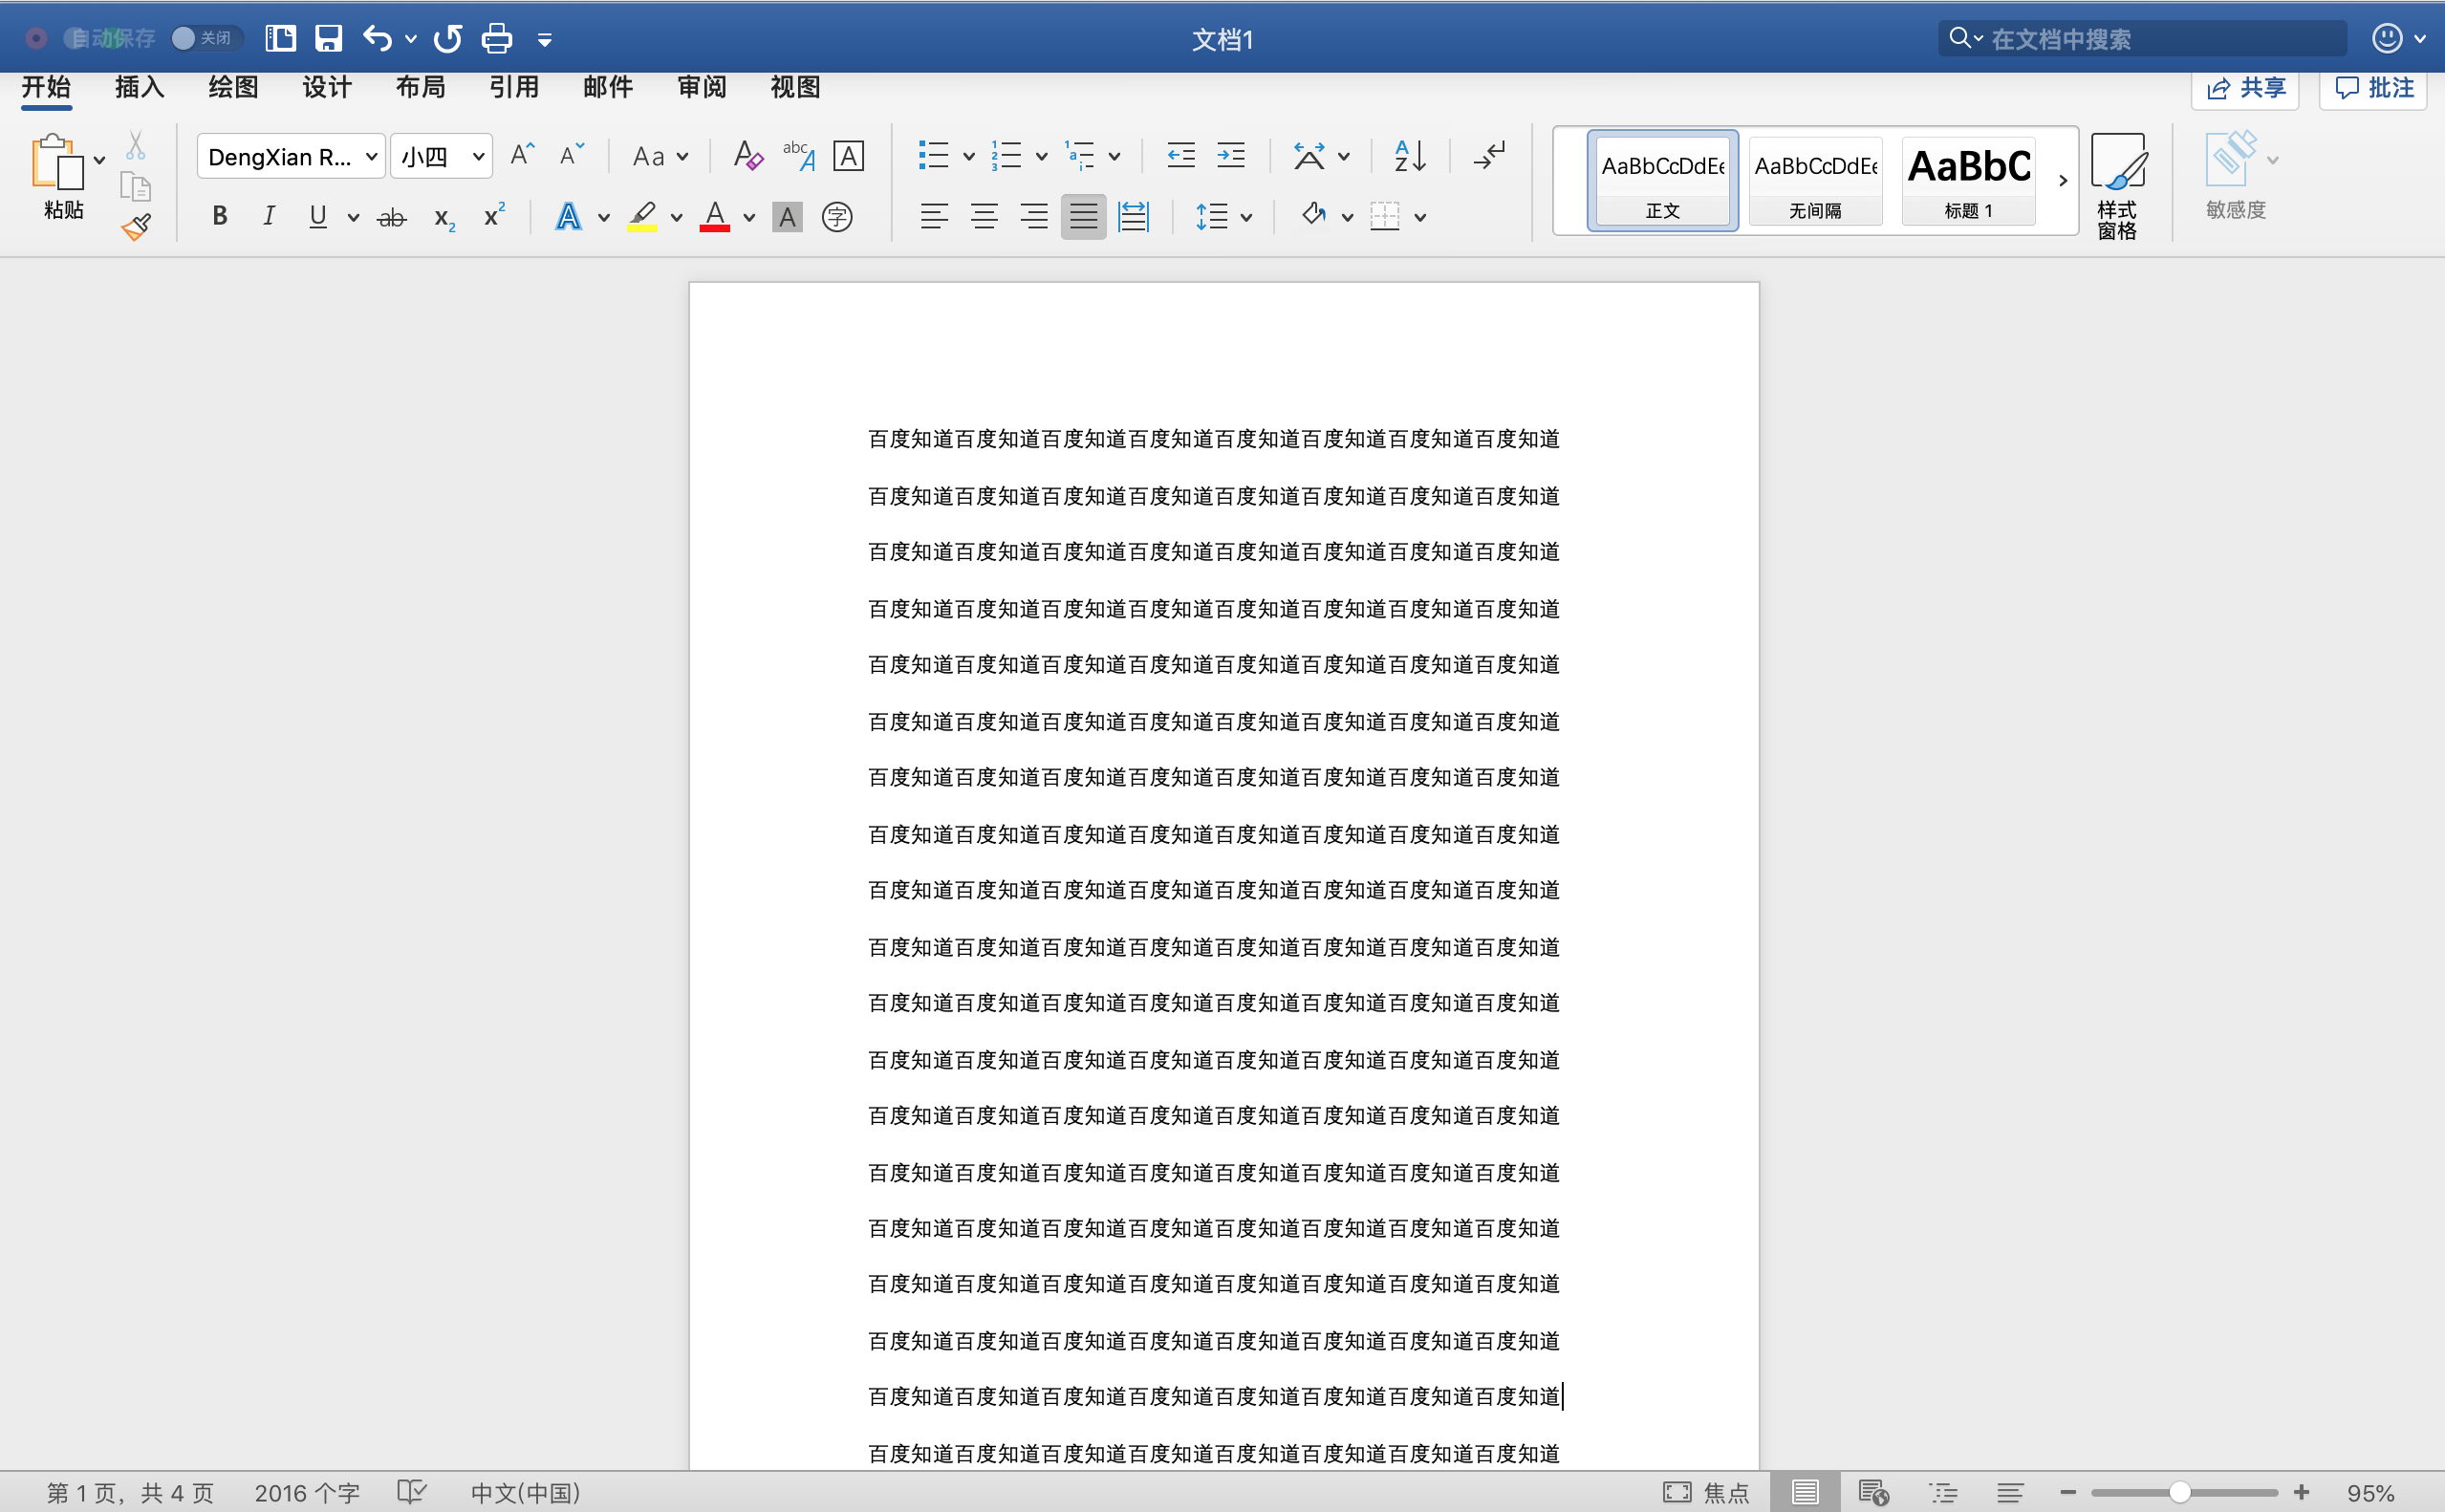Open the font name dropdown
2445x1512 pixels.
tap(371, 157)
